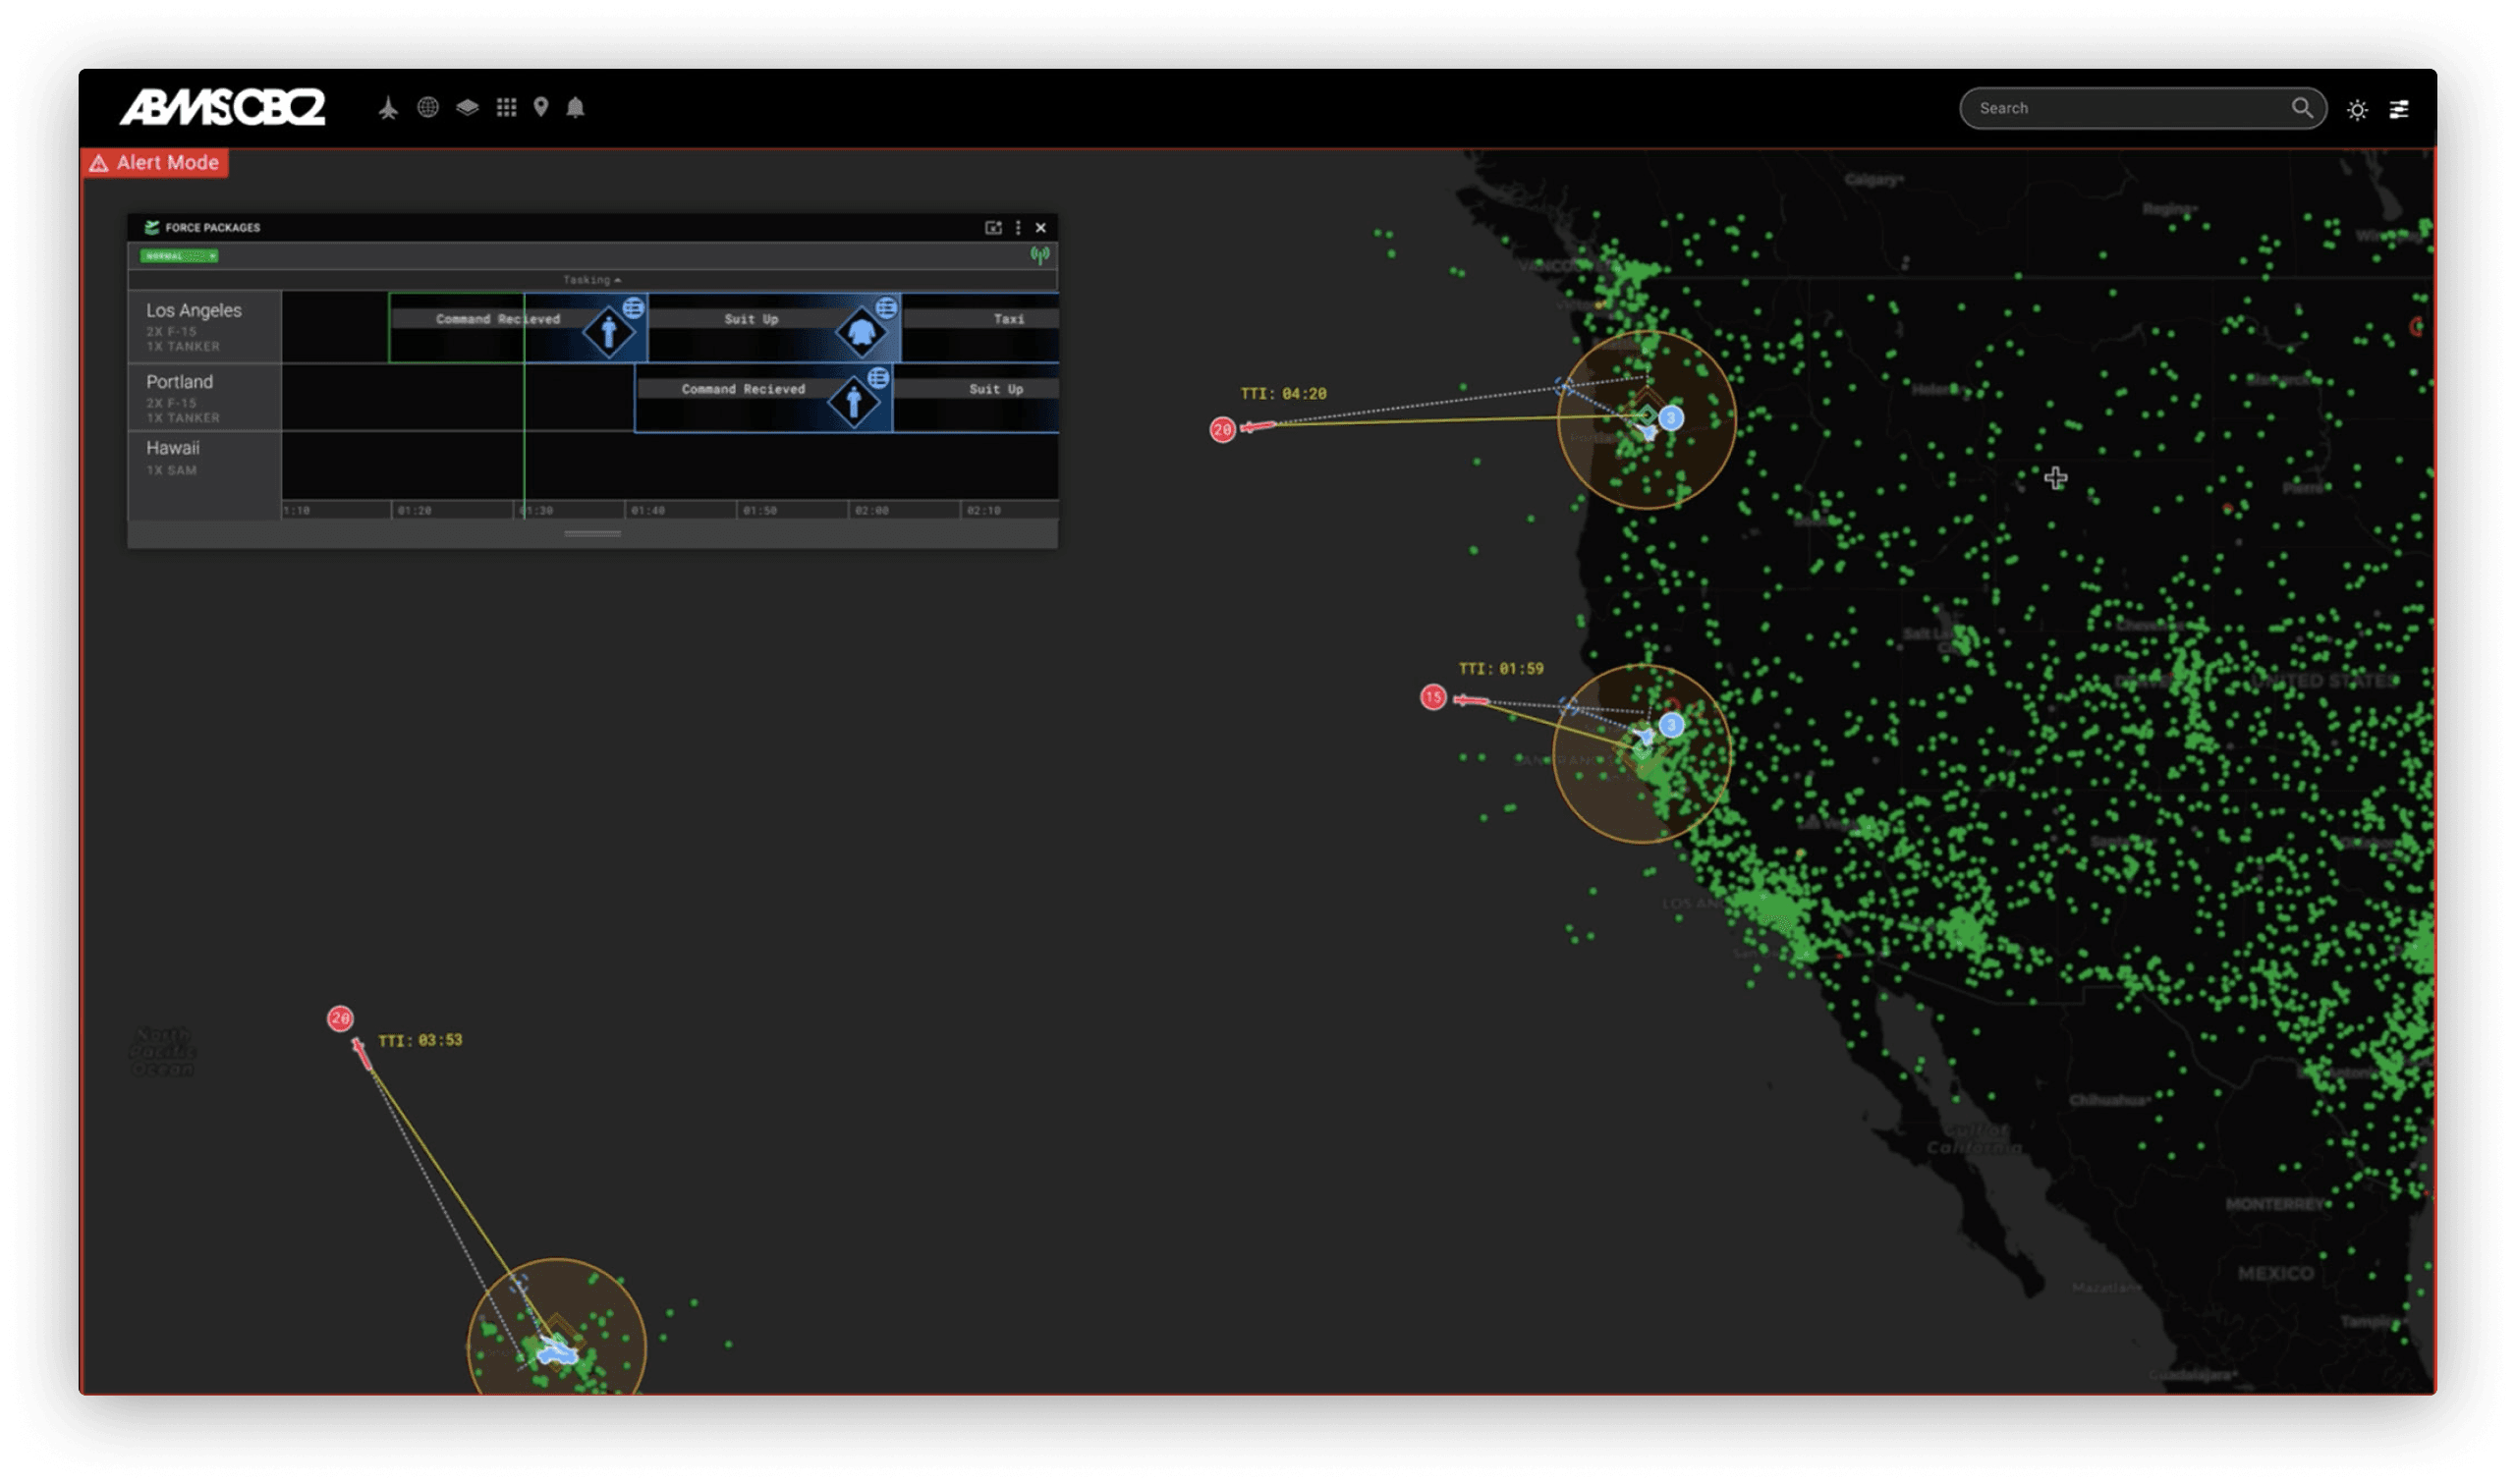Open the apps grid icon in the header

[x=505, y=108]
